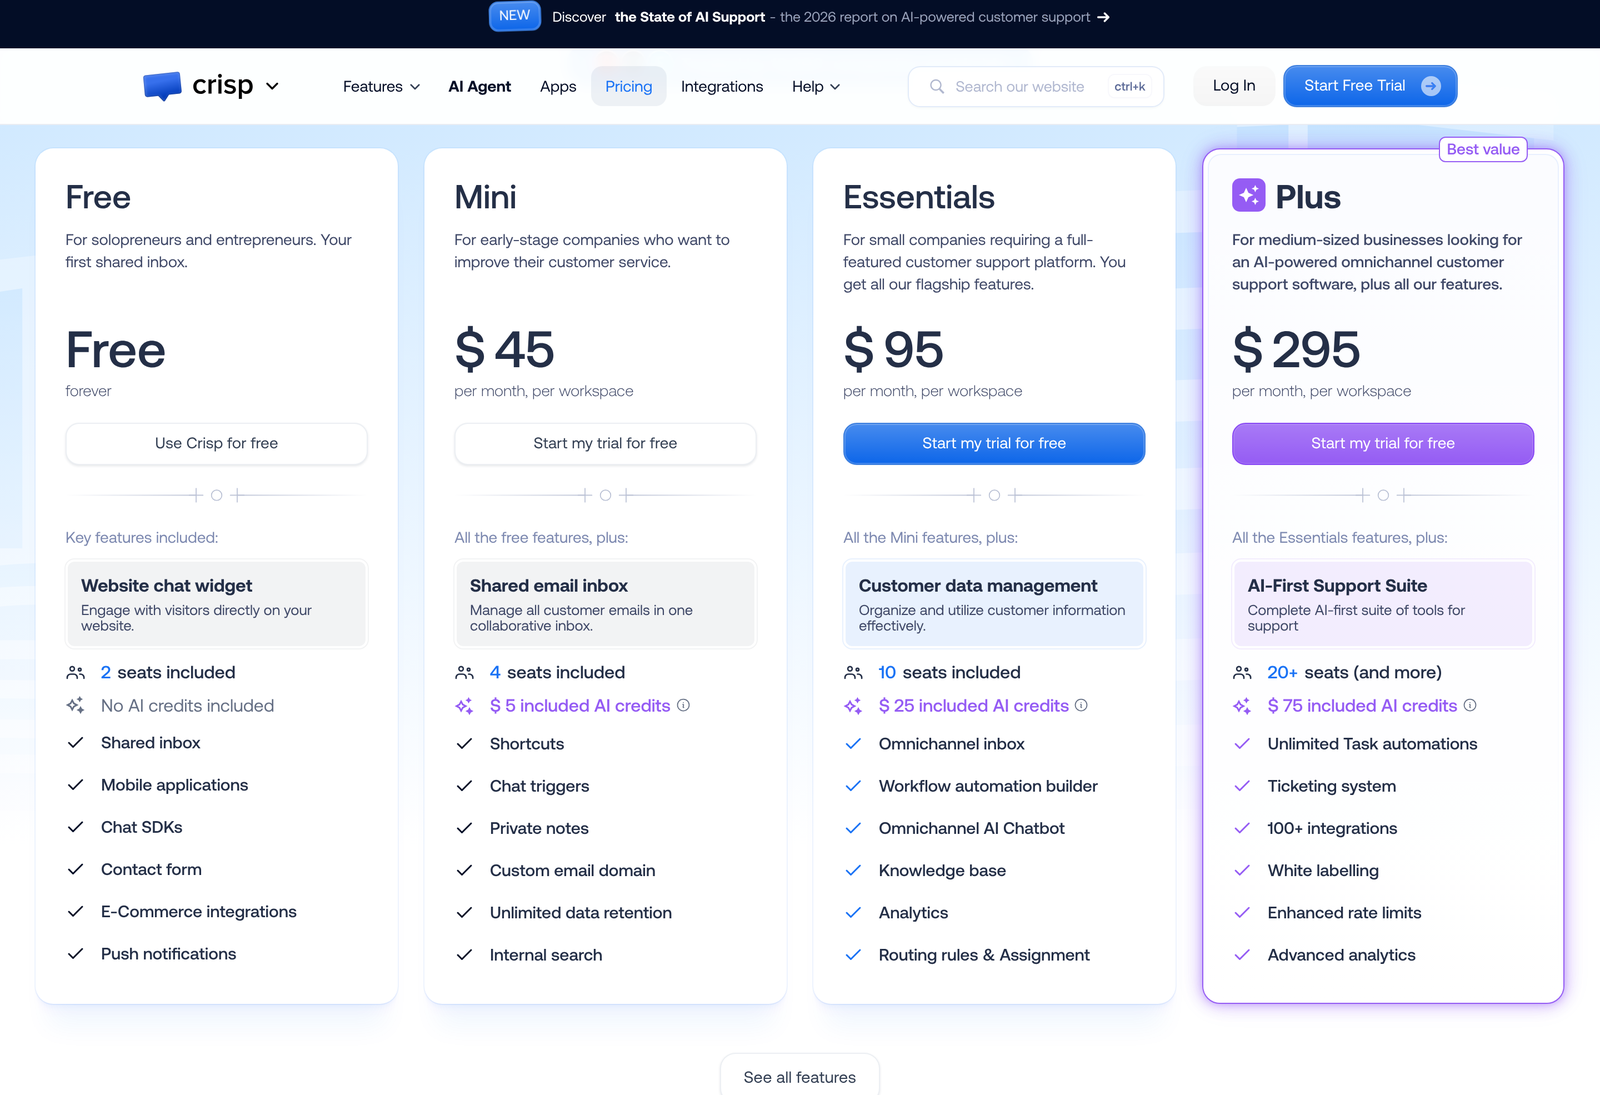The image size is (1600, 1095).
Task: Click the $ 25 included AI credits text
Action: coord(974,706)
